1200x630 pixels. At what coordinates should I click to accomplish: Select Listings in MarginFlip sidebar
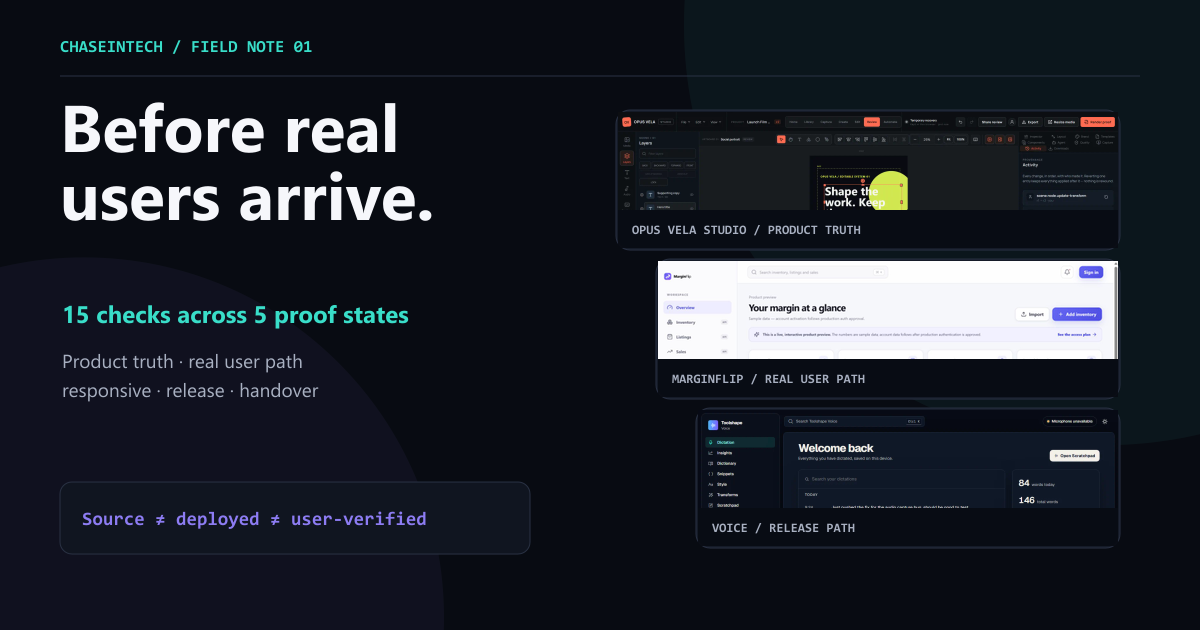697,337
